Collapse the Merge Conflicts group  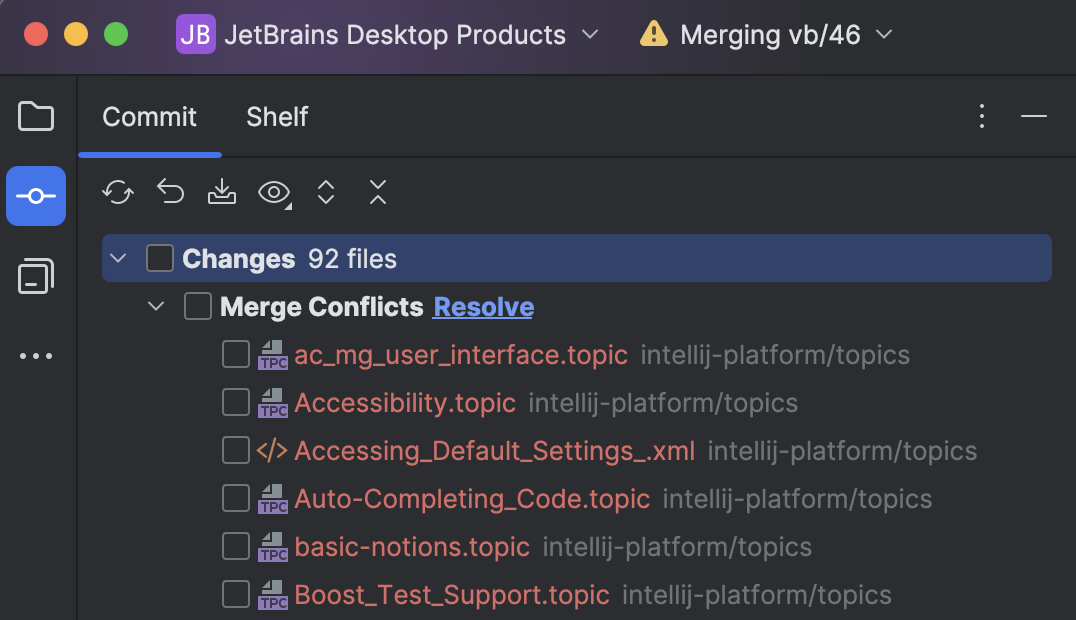pyautogui.click(x=156, y=306)
